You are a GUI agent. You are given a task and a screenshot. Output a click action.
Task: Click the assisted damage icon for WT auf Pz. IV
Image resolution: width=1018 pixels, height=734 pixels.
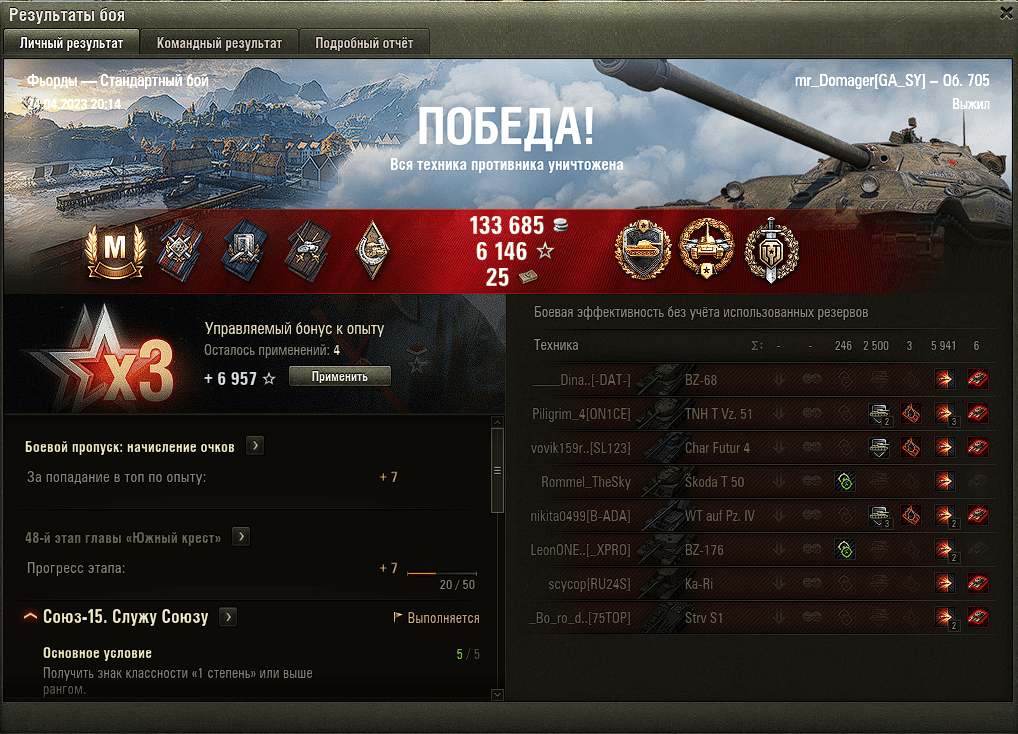point(879,516)
